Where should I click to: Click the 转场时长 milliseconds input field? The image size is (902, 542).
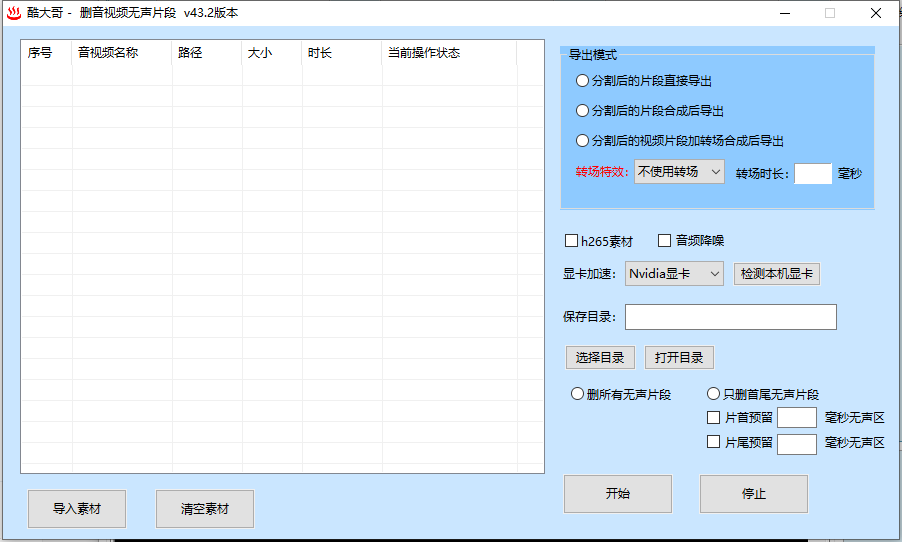(x=813, y=173)
